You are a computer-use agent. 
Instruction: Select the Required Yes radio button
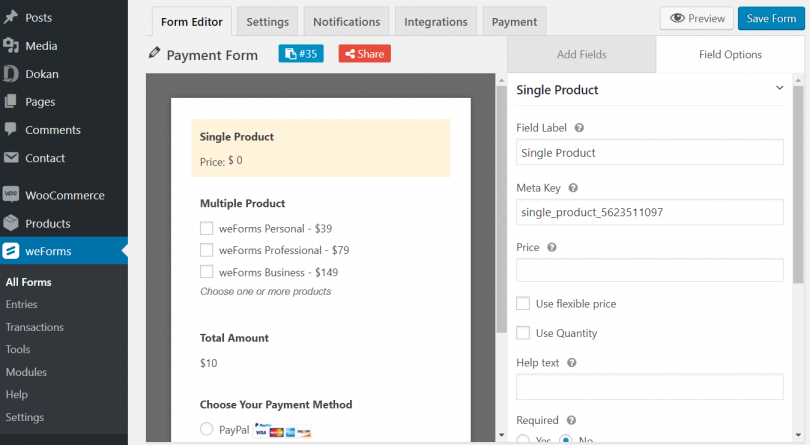(523, 440)
